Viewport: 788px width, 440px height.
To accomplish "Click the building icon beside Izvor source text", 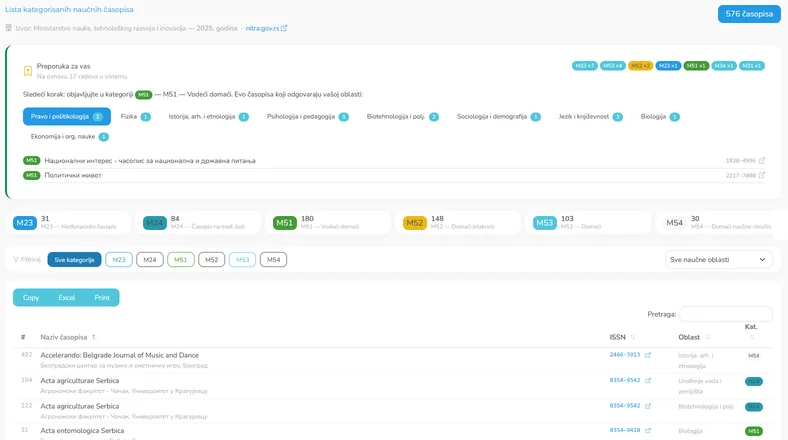I will tap(9, 28).
